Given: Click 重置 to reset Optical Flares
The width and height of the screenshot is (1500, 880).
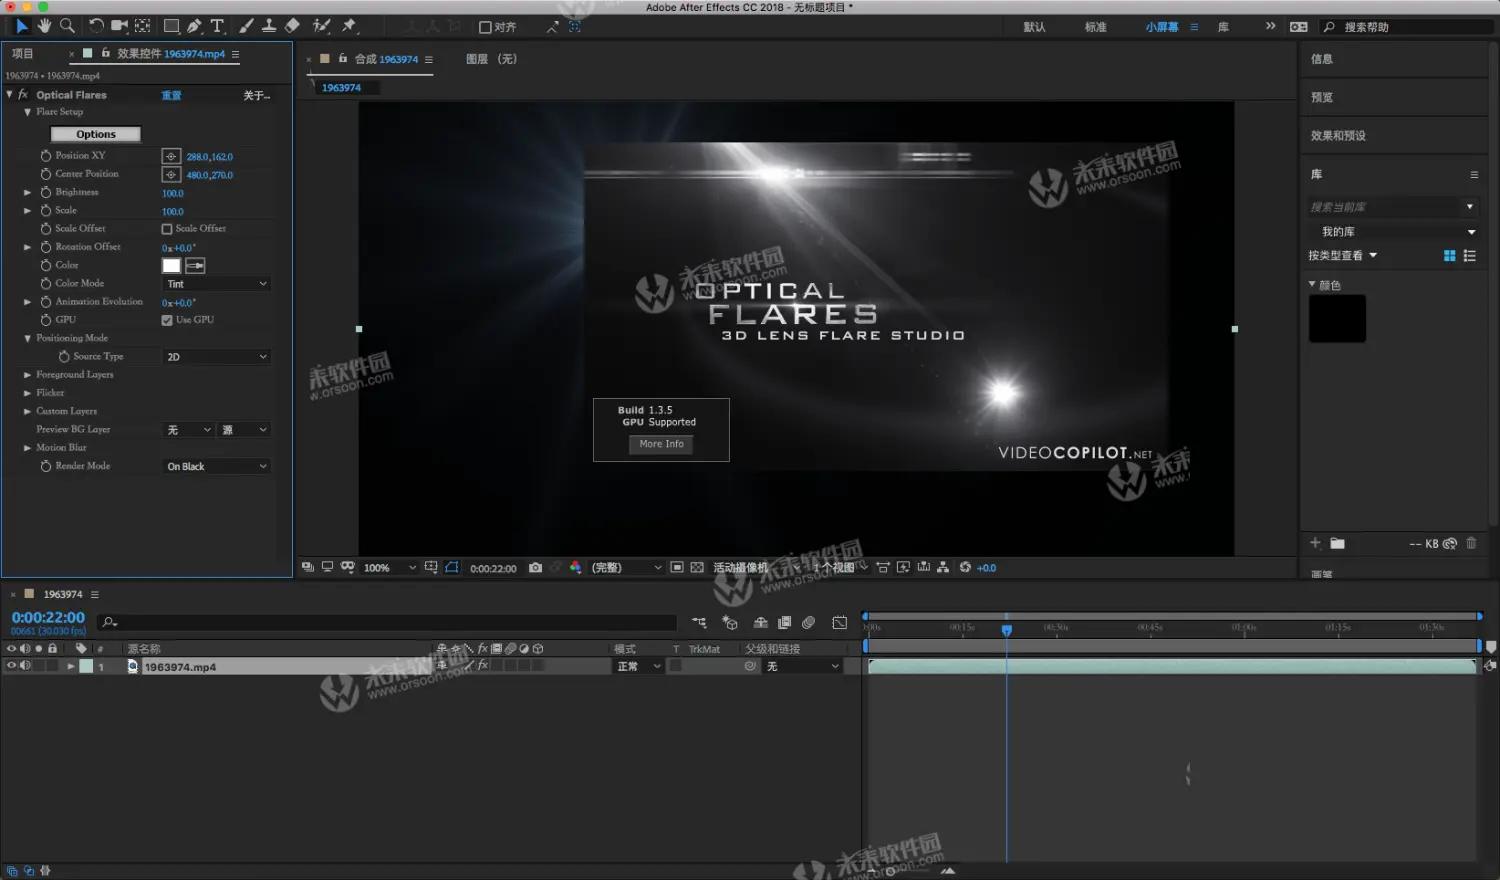Looking at the screenshot, I should (172, 96).
